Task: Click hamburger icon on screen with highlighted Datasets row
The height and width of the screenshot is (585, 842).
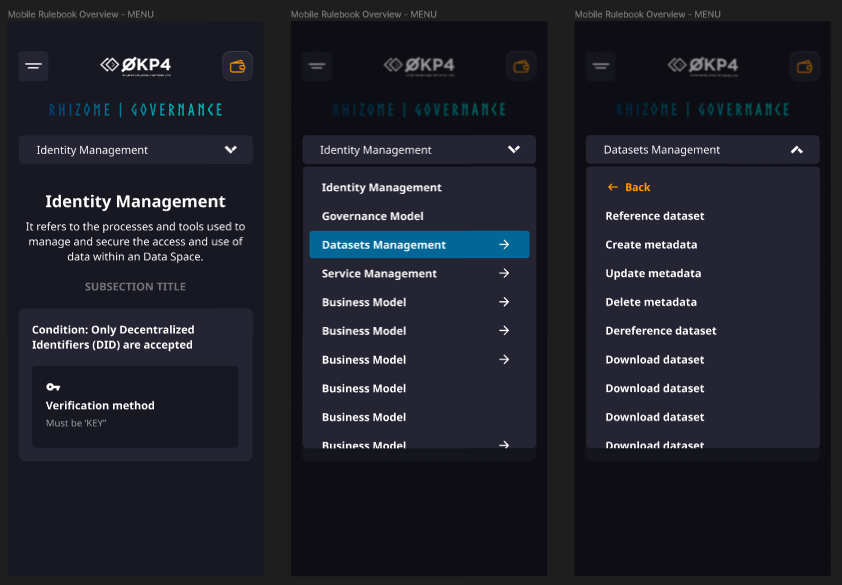Action: tap(317, 66)
